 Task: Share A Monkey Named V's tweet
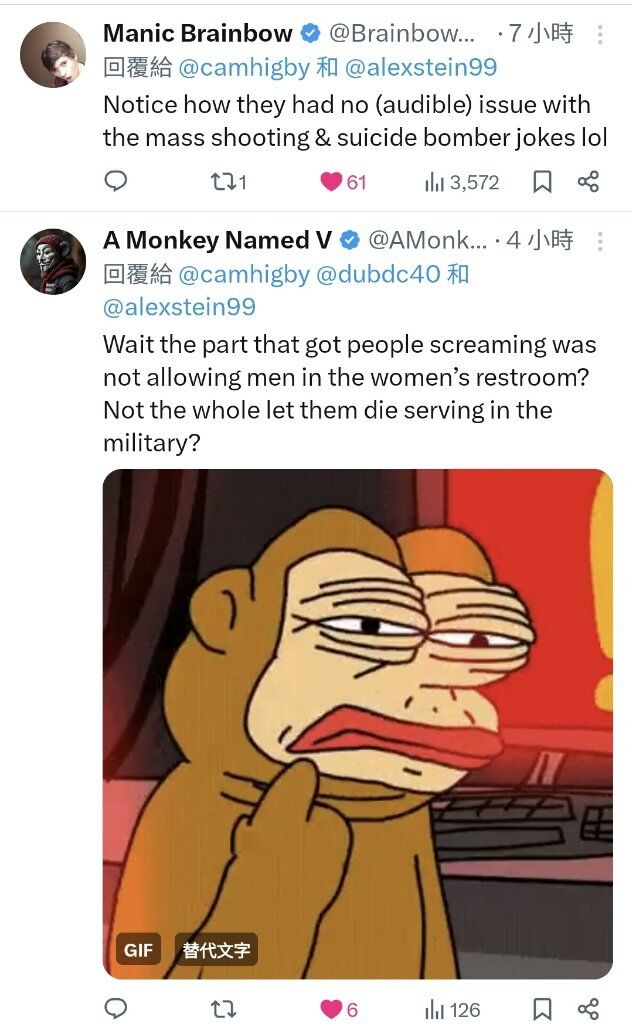589,1008
